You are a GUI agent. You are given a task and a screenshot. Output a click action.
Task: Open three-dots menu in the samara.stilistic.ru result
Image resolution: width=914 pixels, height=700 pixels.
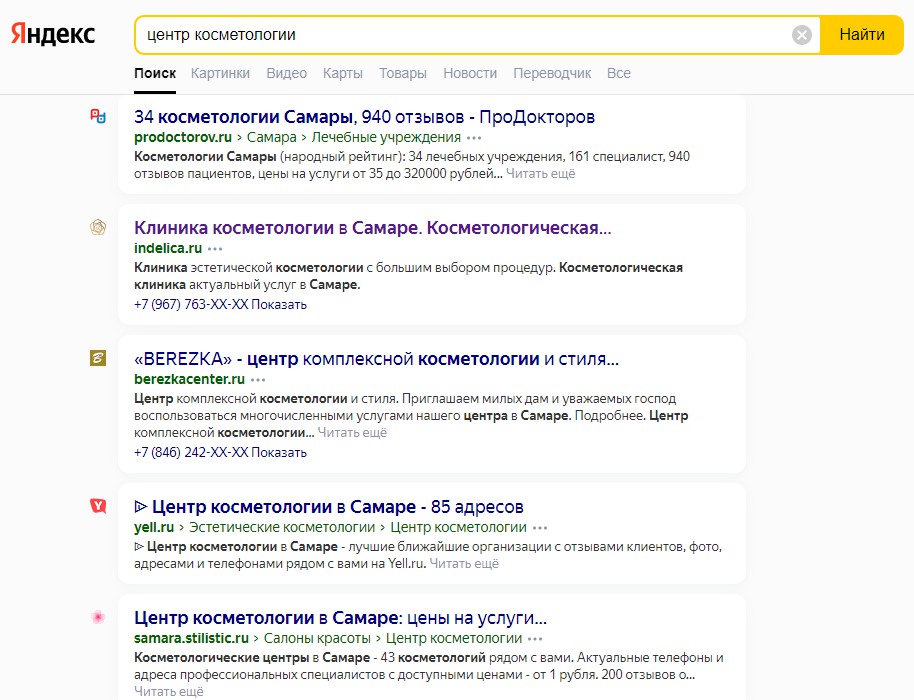pyautogui.click(x=535, y=639)
